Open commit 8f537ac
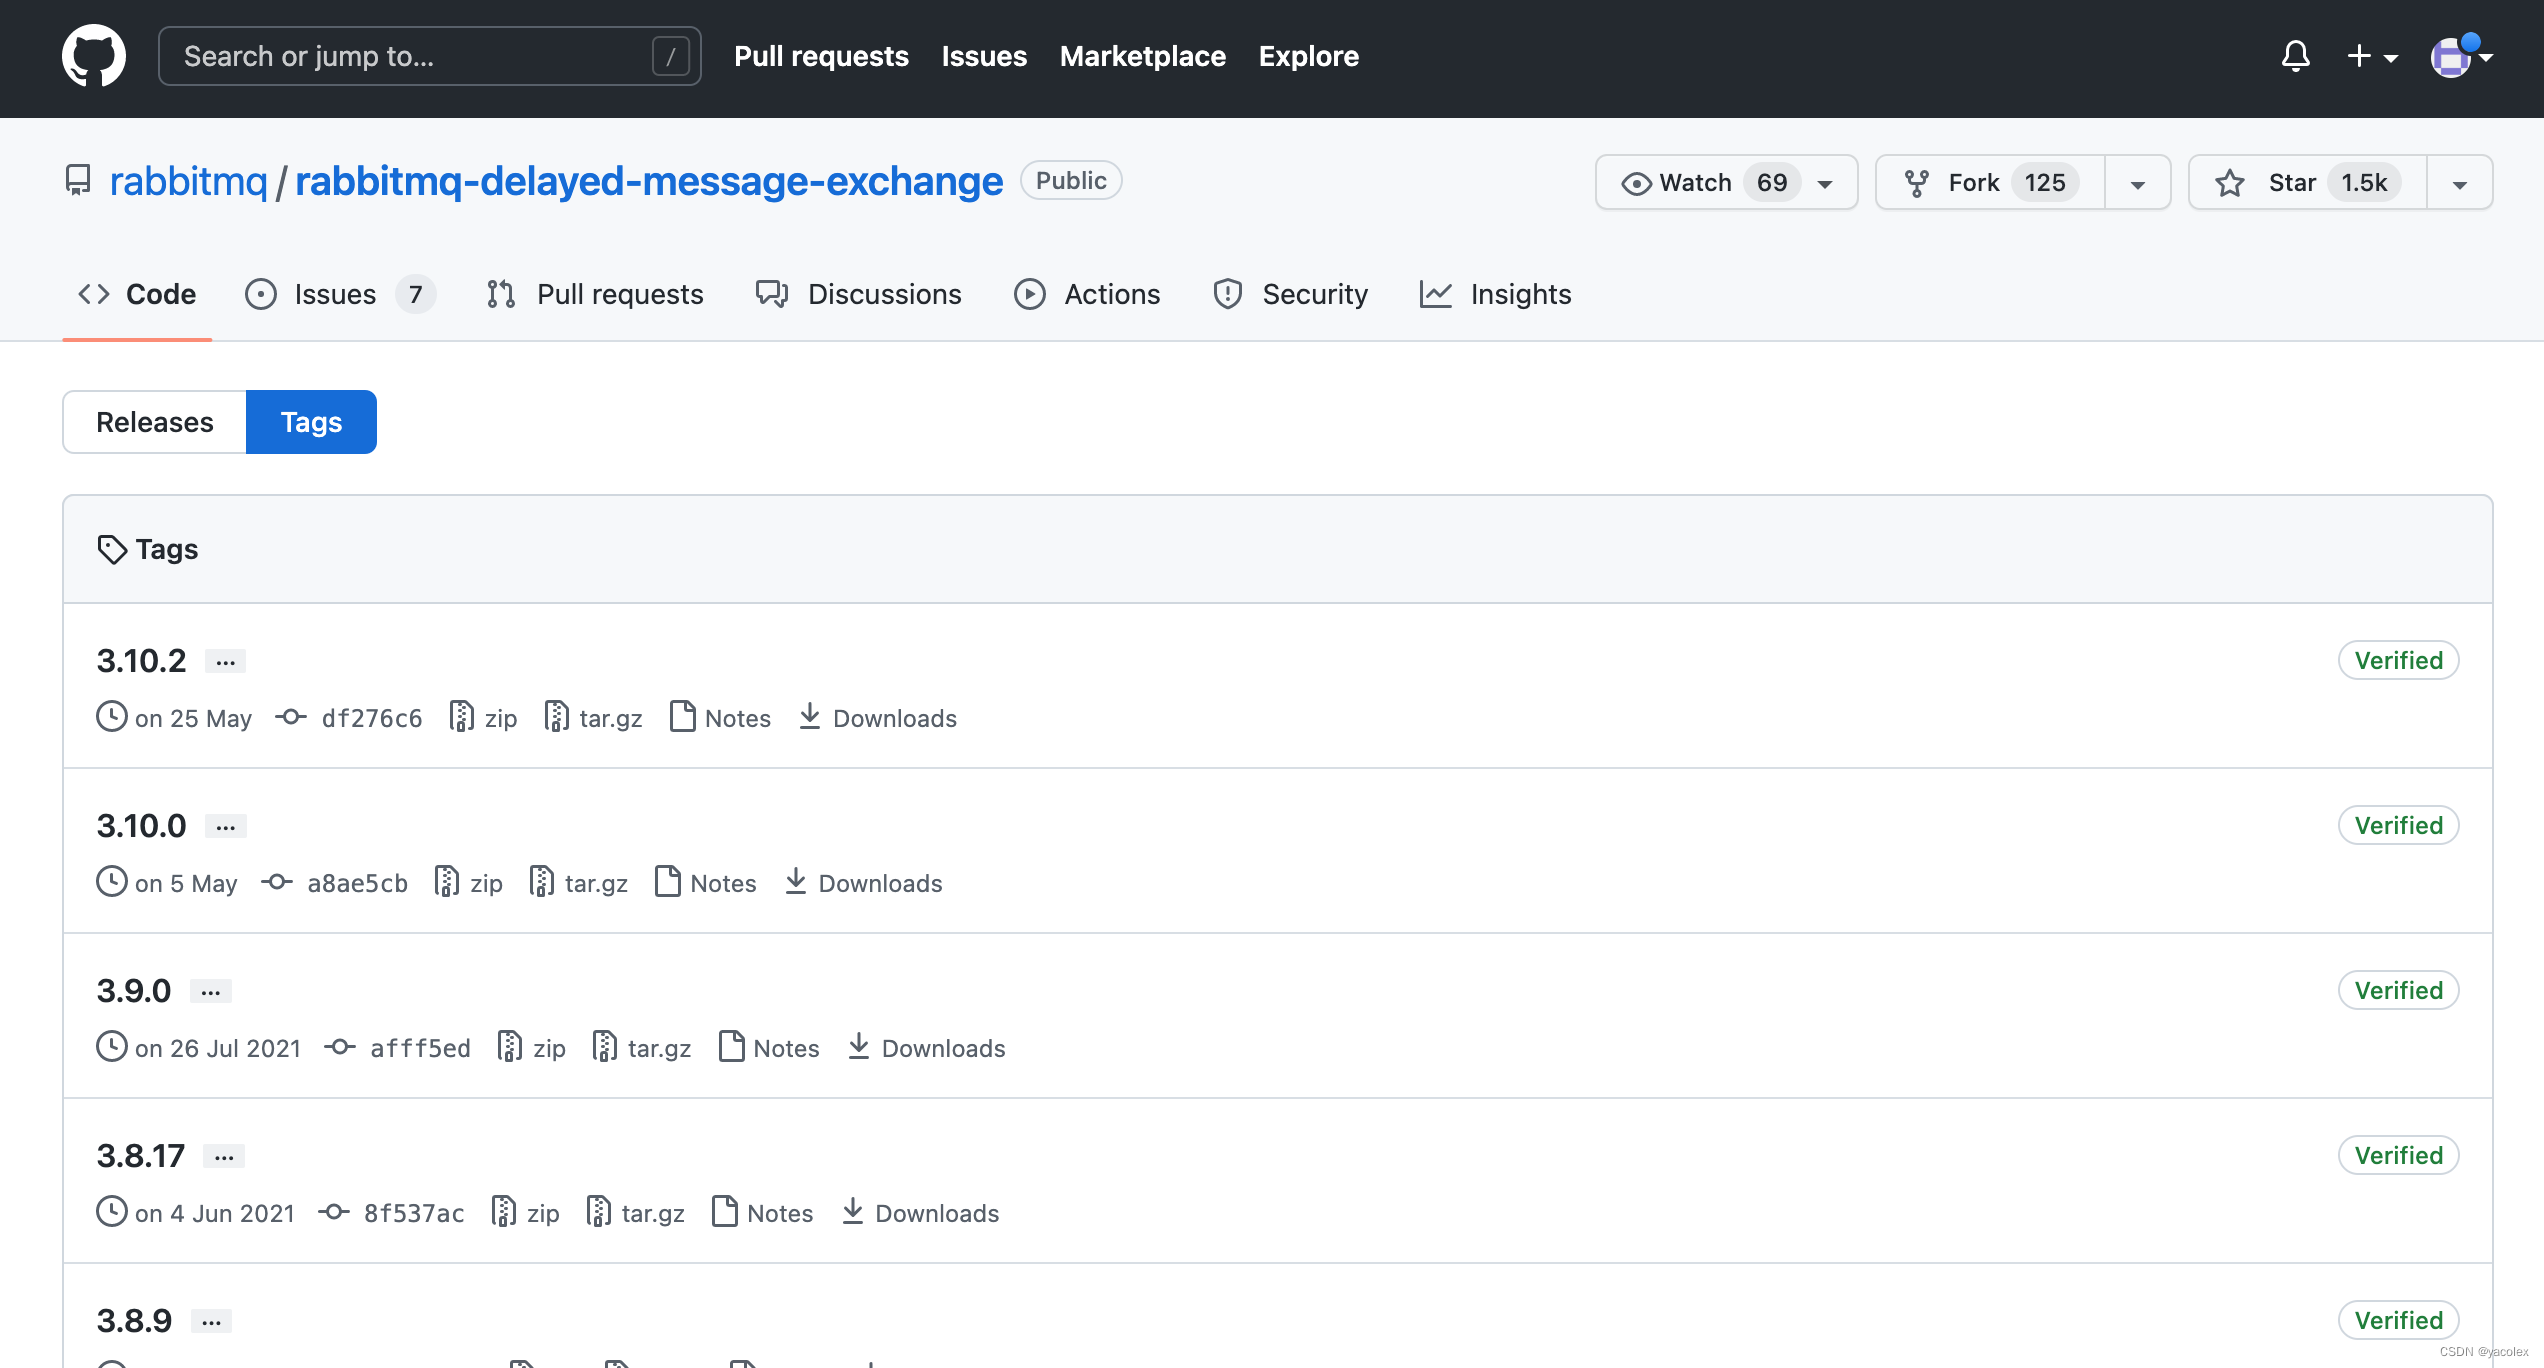 pos(414,1213)
